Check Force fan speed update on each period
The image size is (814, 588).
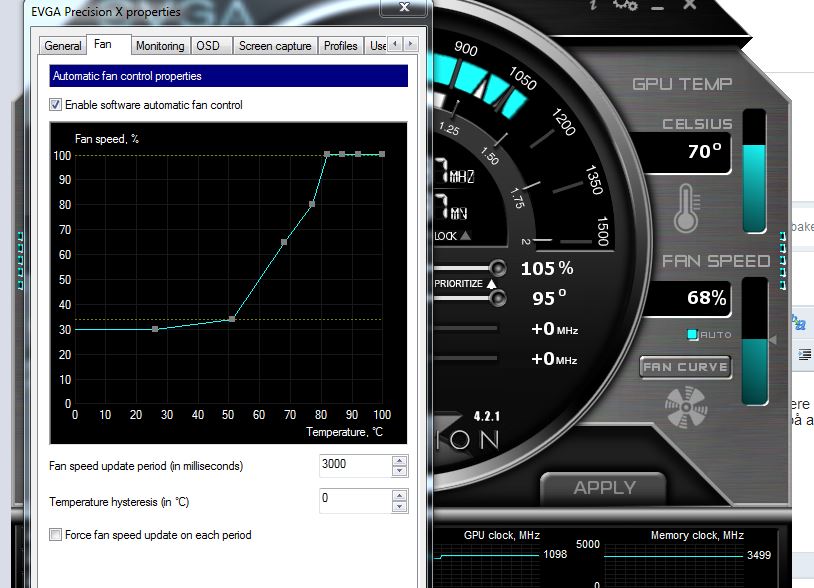tap(55, 535)
